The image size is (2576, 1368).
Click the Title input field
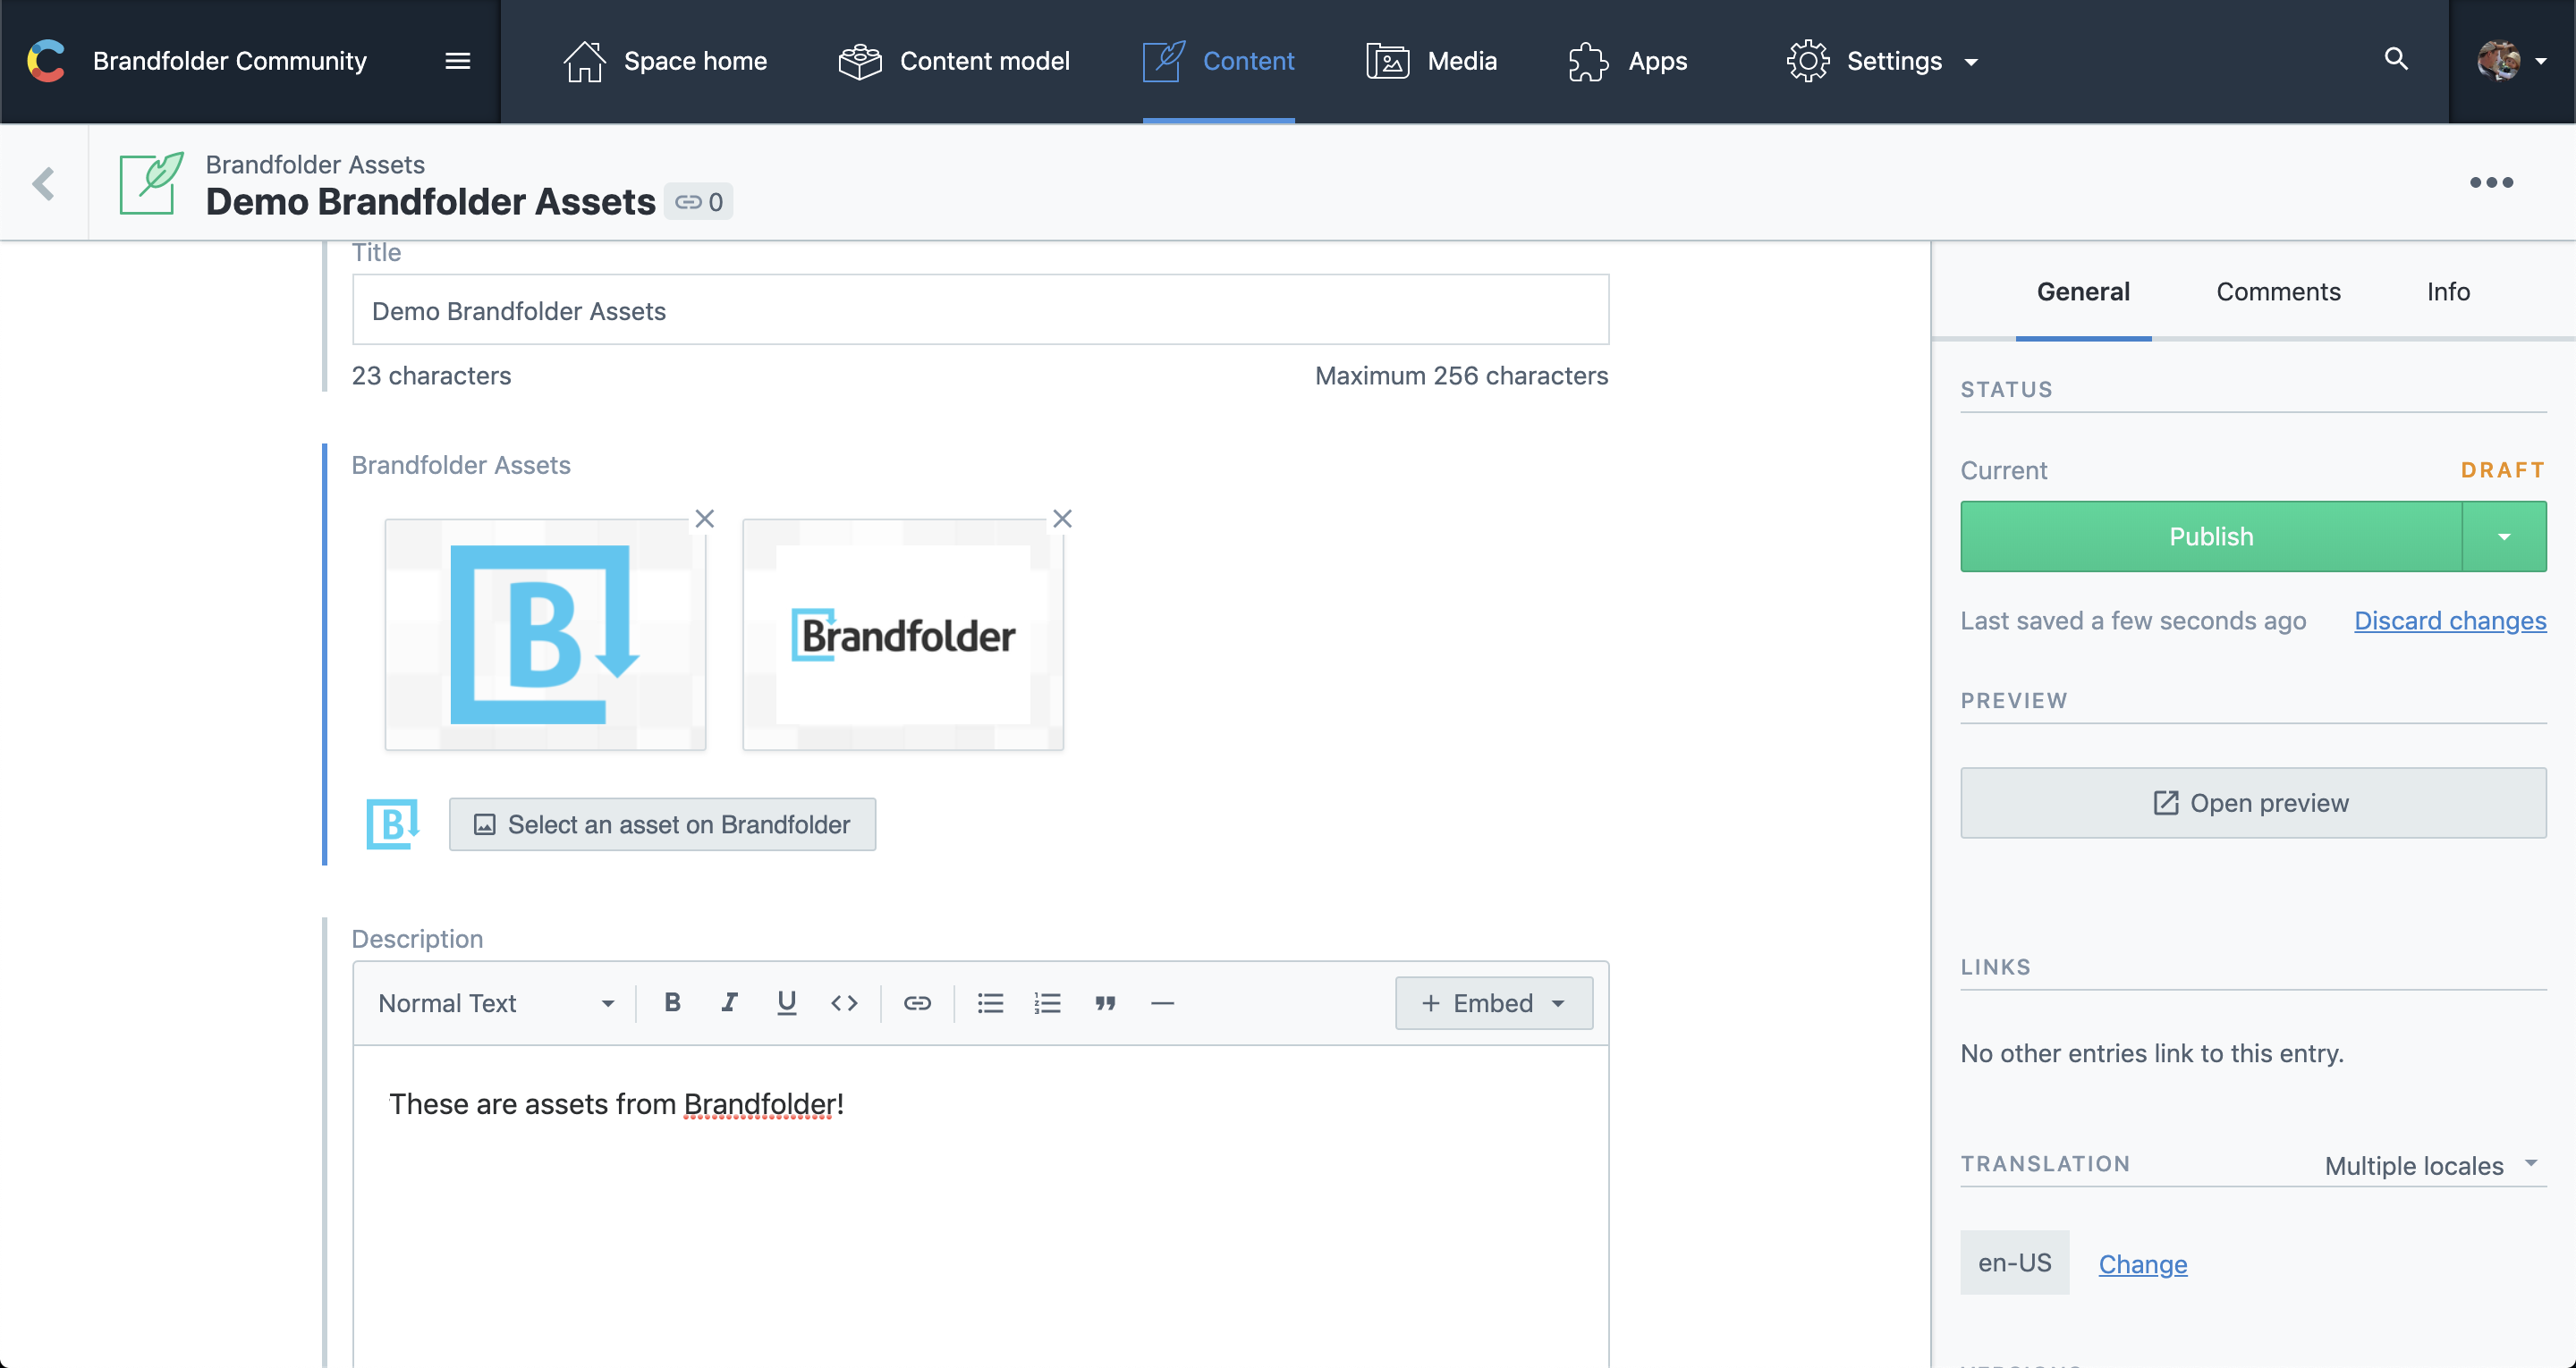980,311
